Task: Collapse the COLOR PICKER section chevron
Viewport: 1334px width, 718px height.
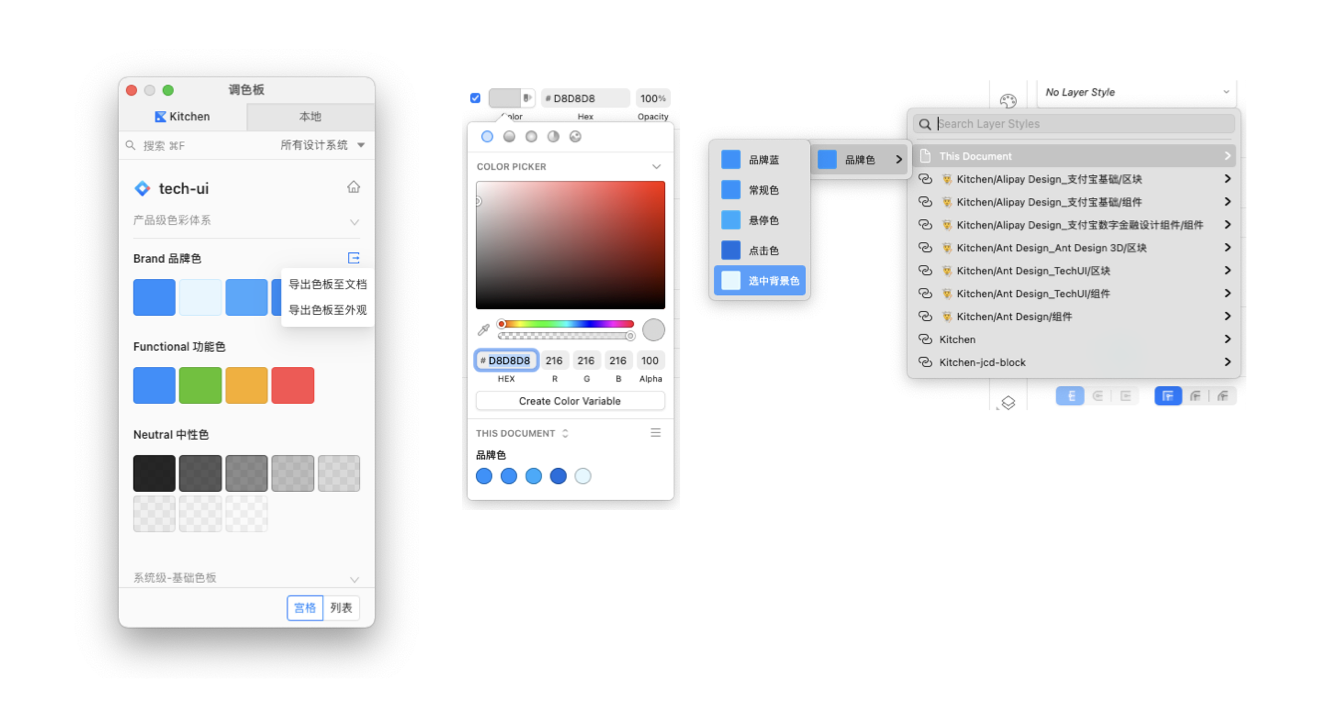Action: coord(656,167)
